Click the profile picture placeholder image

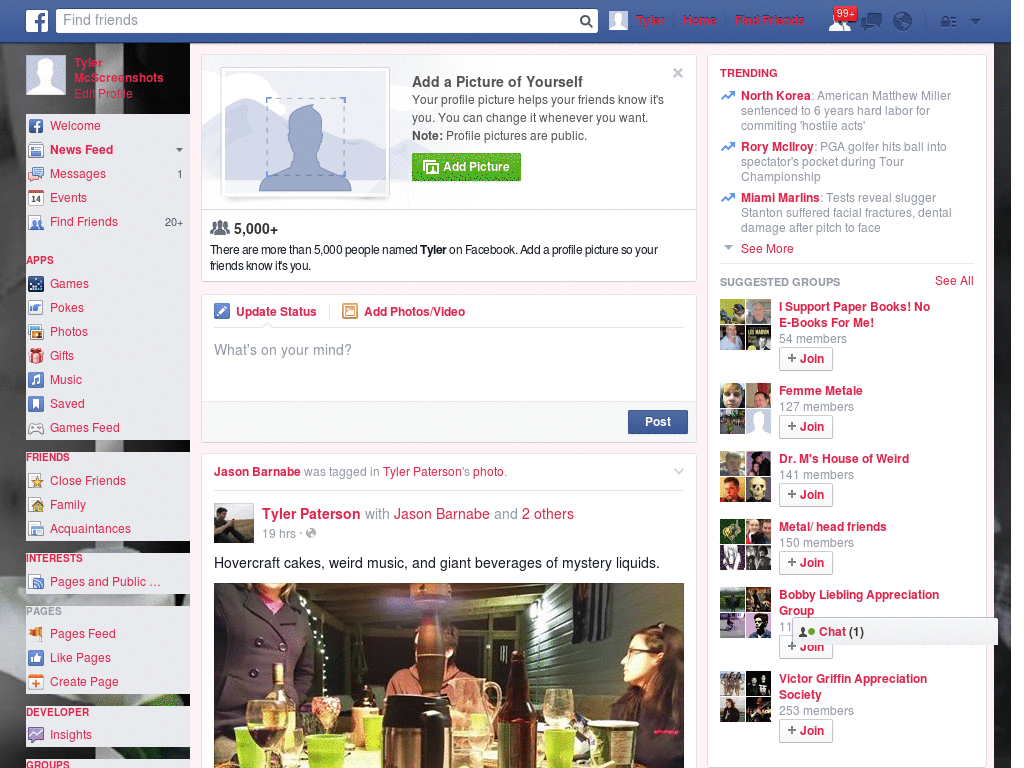306,133
